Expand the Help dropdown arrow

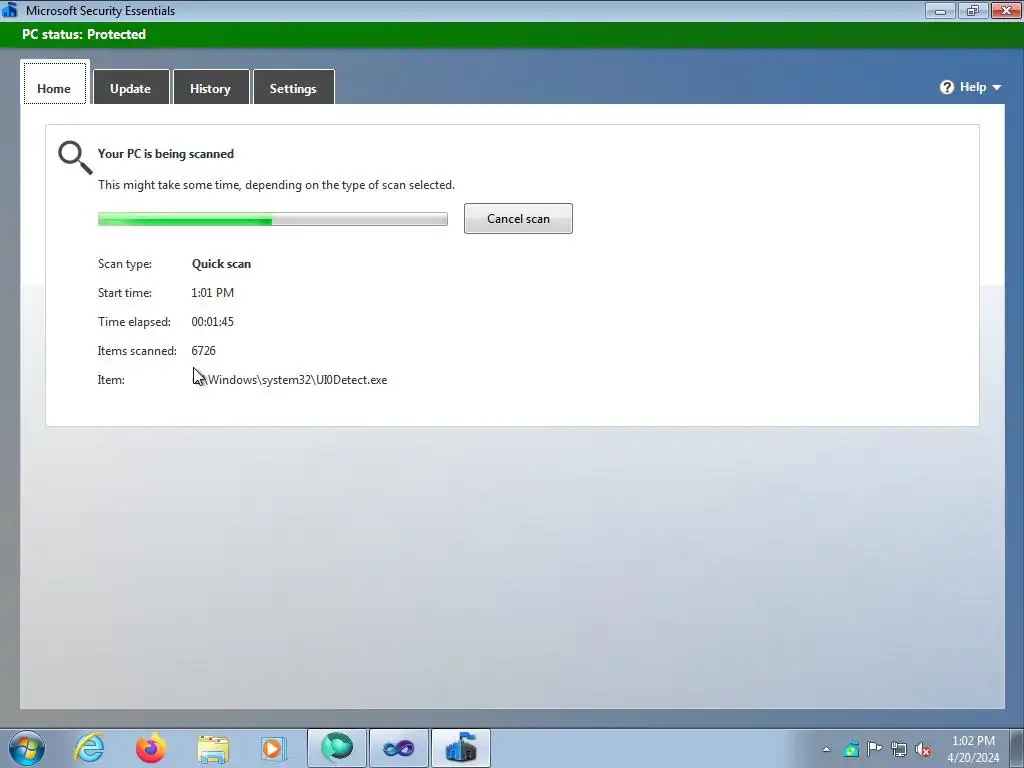click(997, 88)
